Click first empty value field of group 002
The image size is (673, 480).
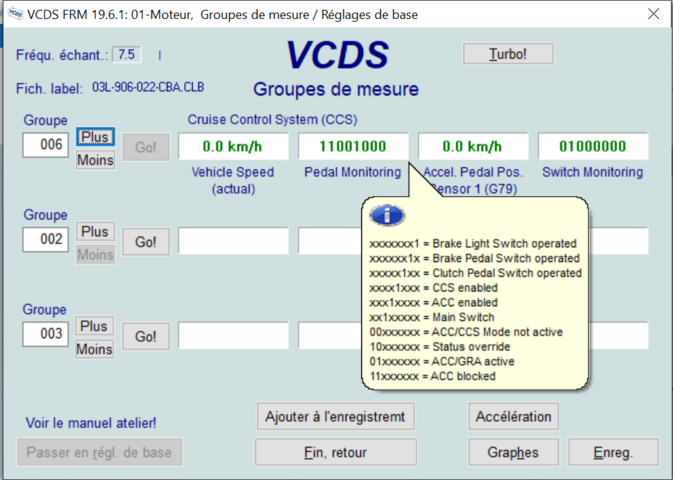tap(233, 241)
